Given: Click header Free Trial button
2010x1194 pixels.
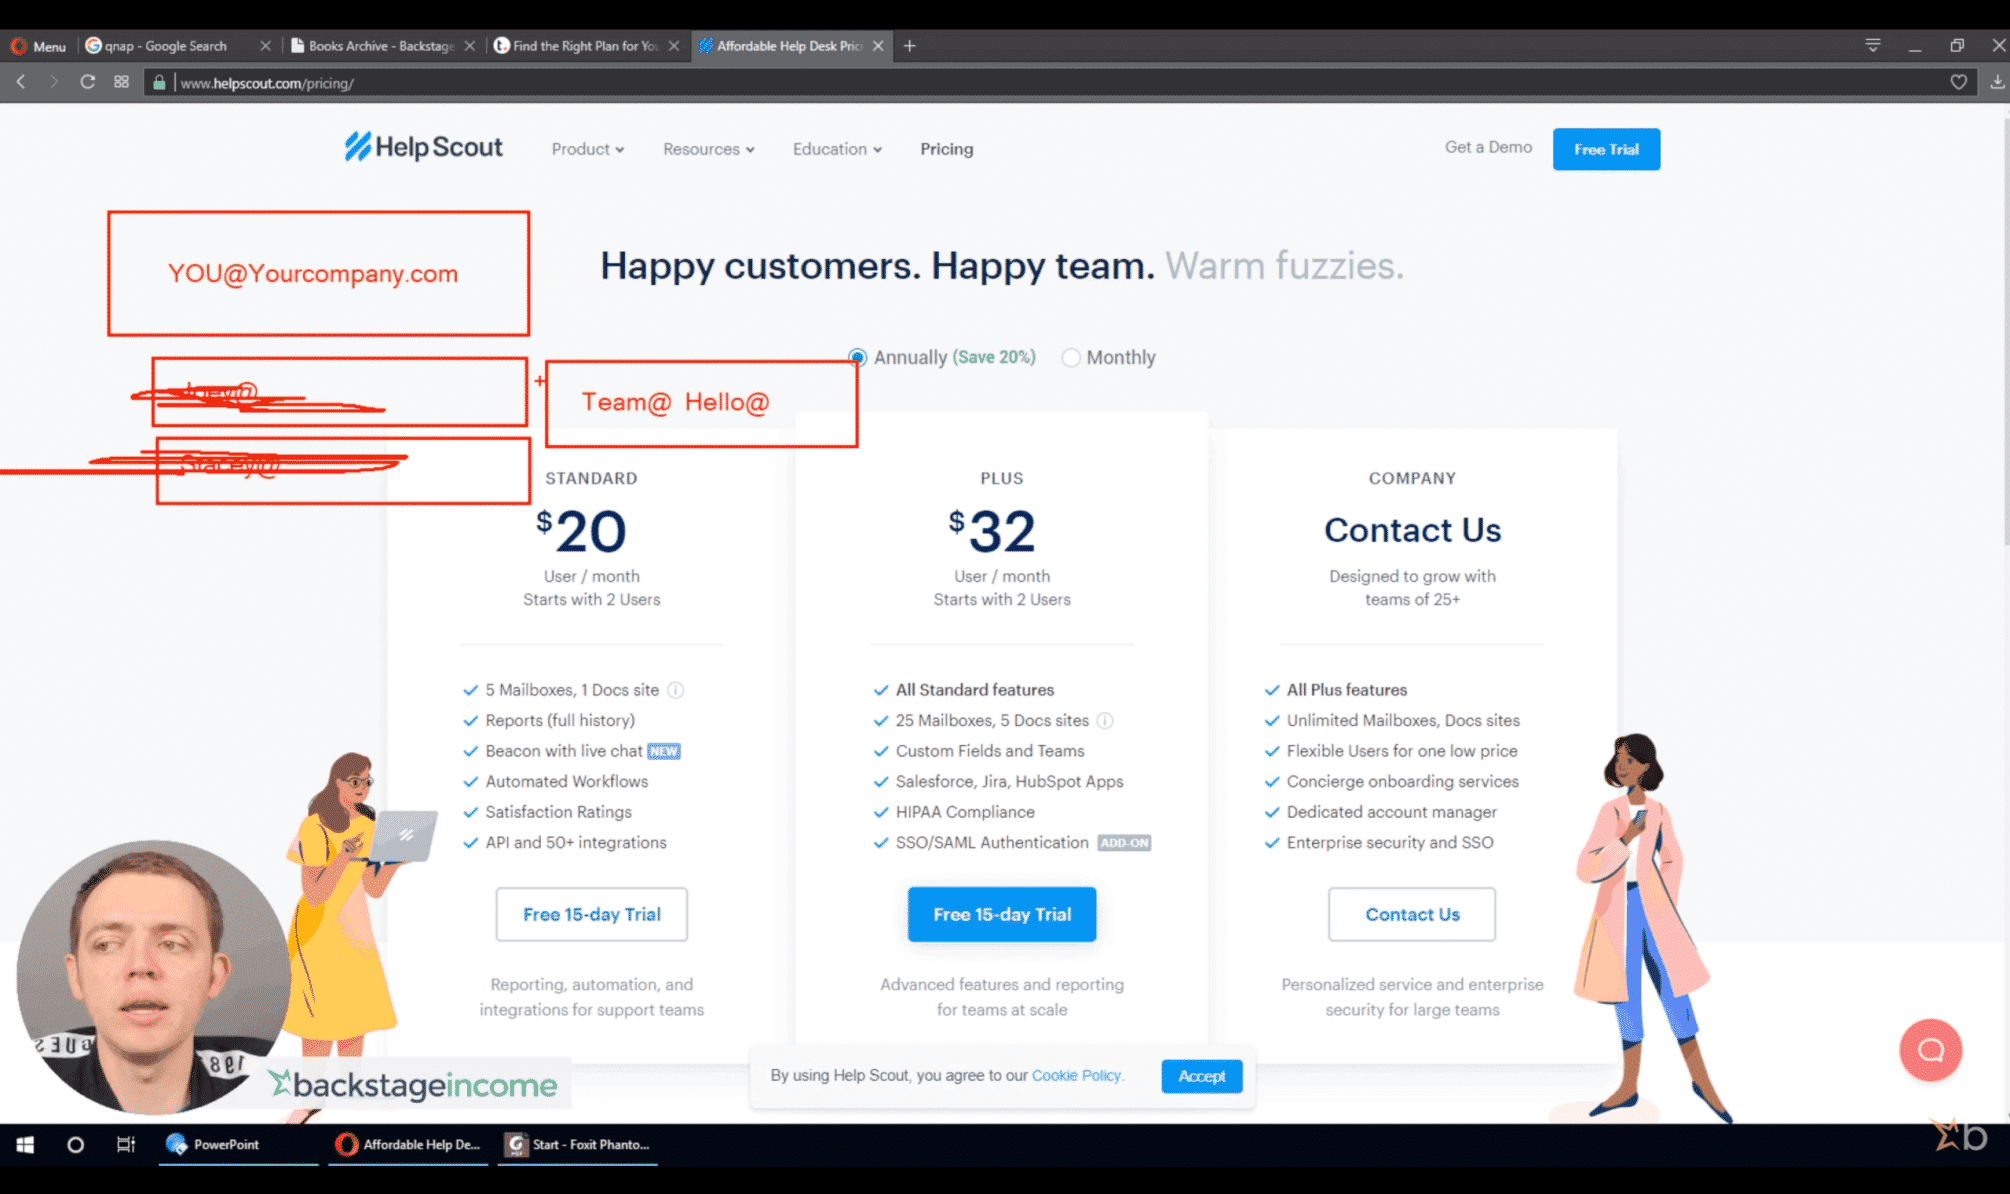Looking at the screenshot, I should (1606, 149).
